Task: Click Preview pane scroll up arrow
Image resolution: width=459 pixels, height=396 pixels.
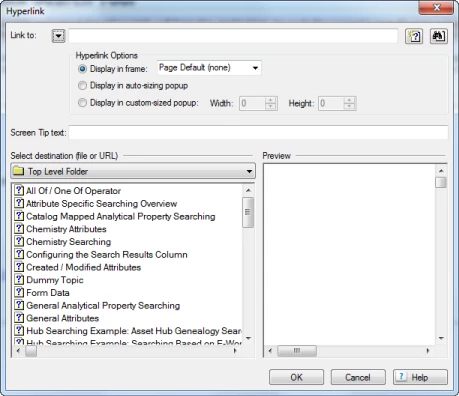Action: [x=441, y=171]
